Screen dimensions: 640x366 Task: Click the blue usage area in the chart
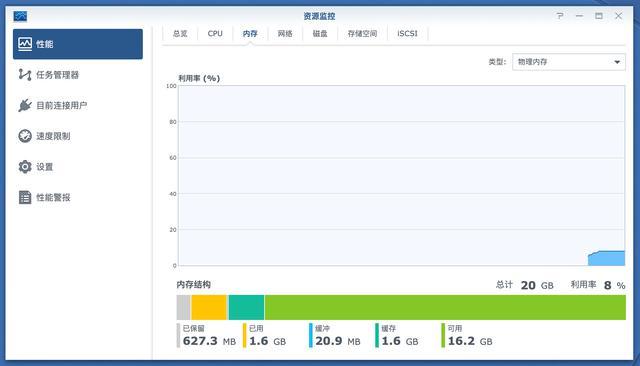[607, 259]
